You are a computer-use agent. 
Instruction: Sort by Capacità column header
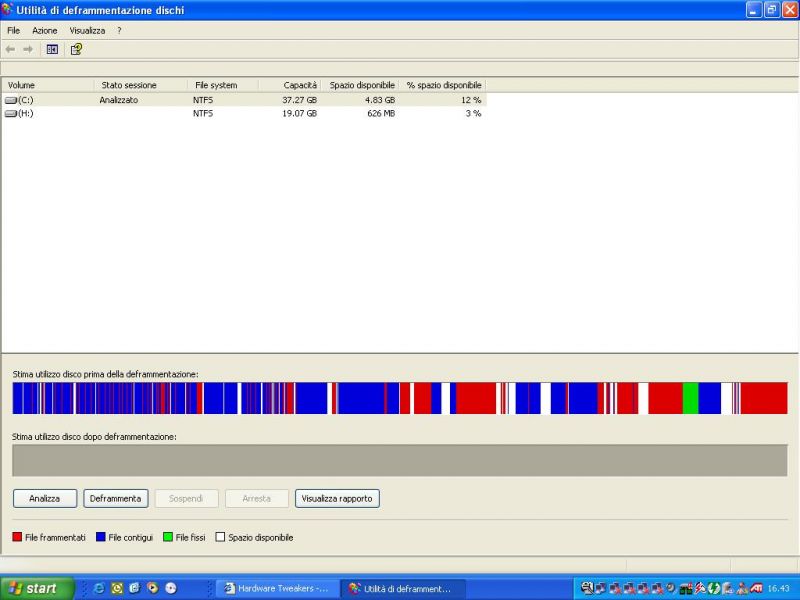[290, 85]
